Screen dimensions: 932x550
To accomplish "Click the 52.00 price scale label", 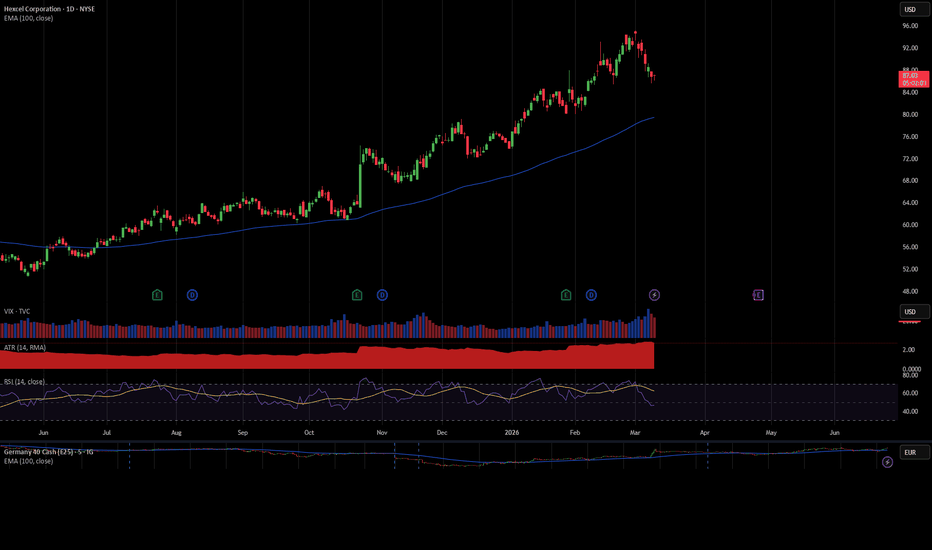I will [x=910, y=269].
